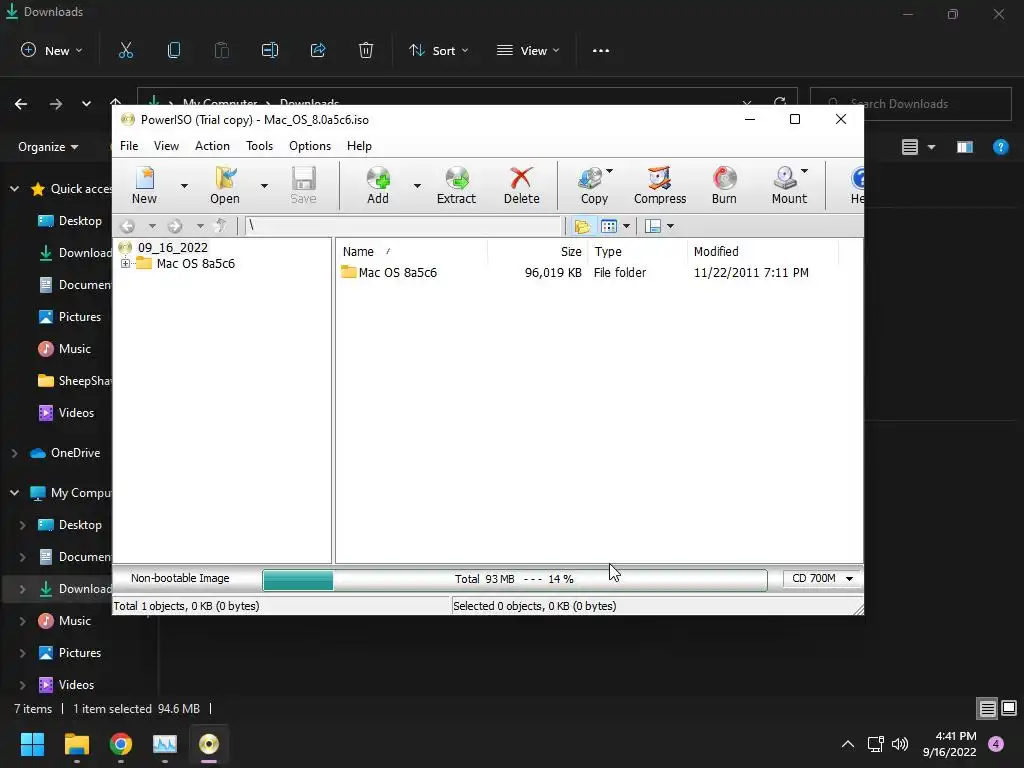
Task: Open the pane layout dropdown arrow
Action: pyautogui.click(x=670, y=226)
